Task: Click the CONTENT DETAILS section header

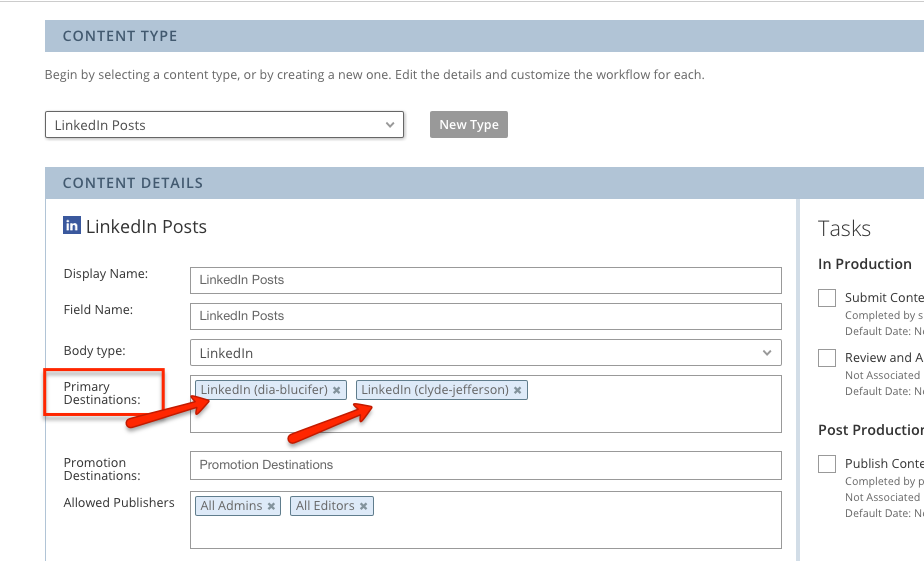Action: point(484,183)
